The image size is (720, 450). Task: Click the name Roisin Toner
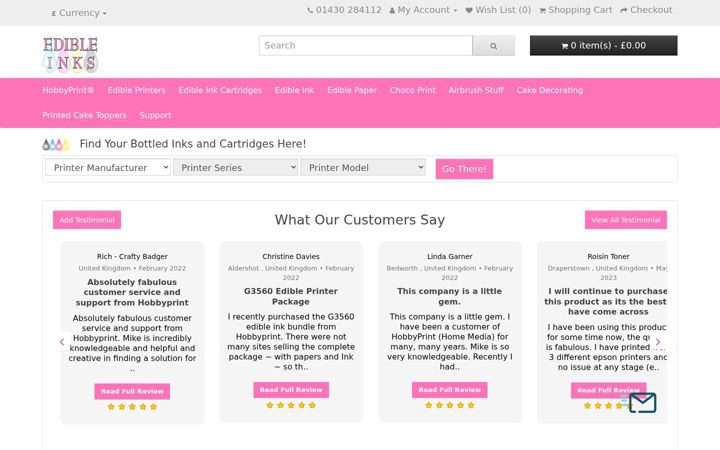coord(608,257)
